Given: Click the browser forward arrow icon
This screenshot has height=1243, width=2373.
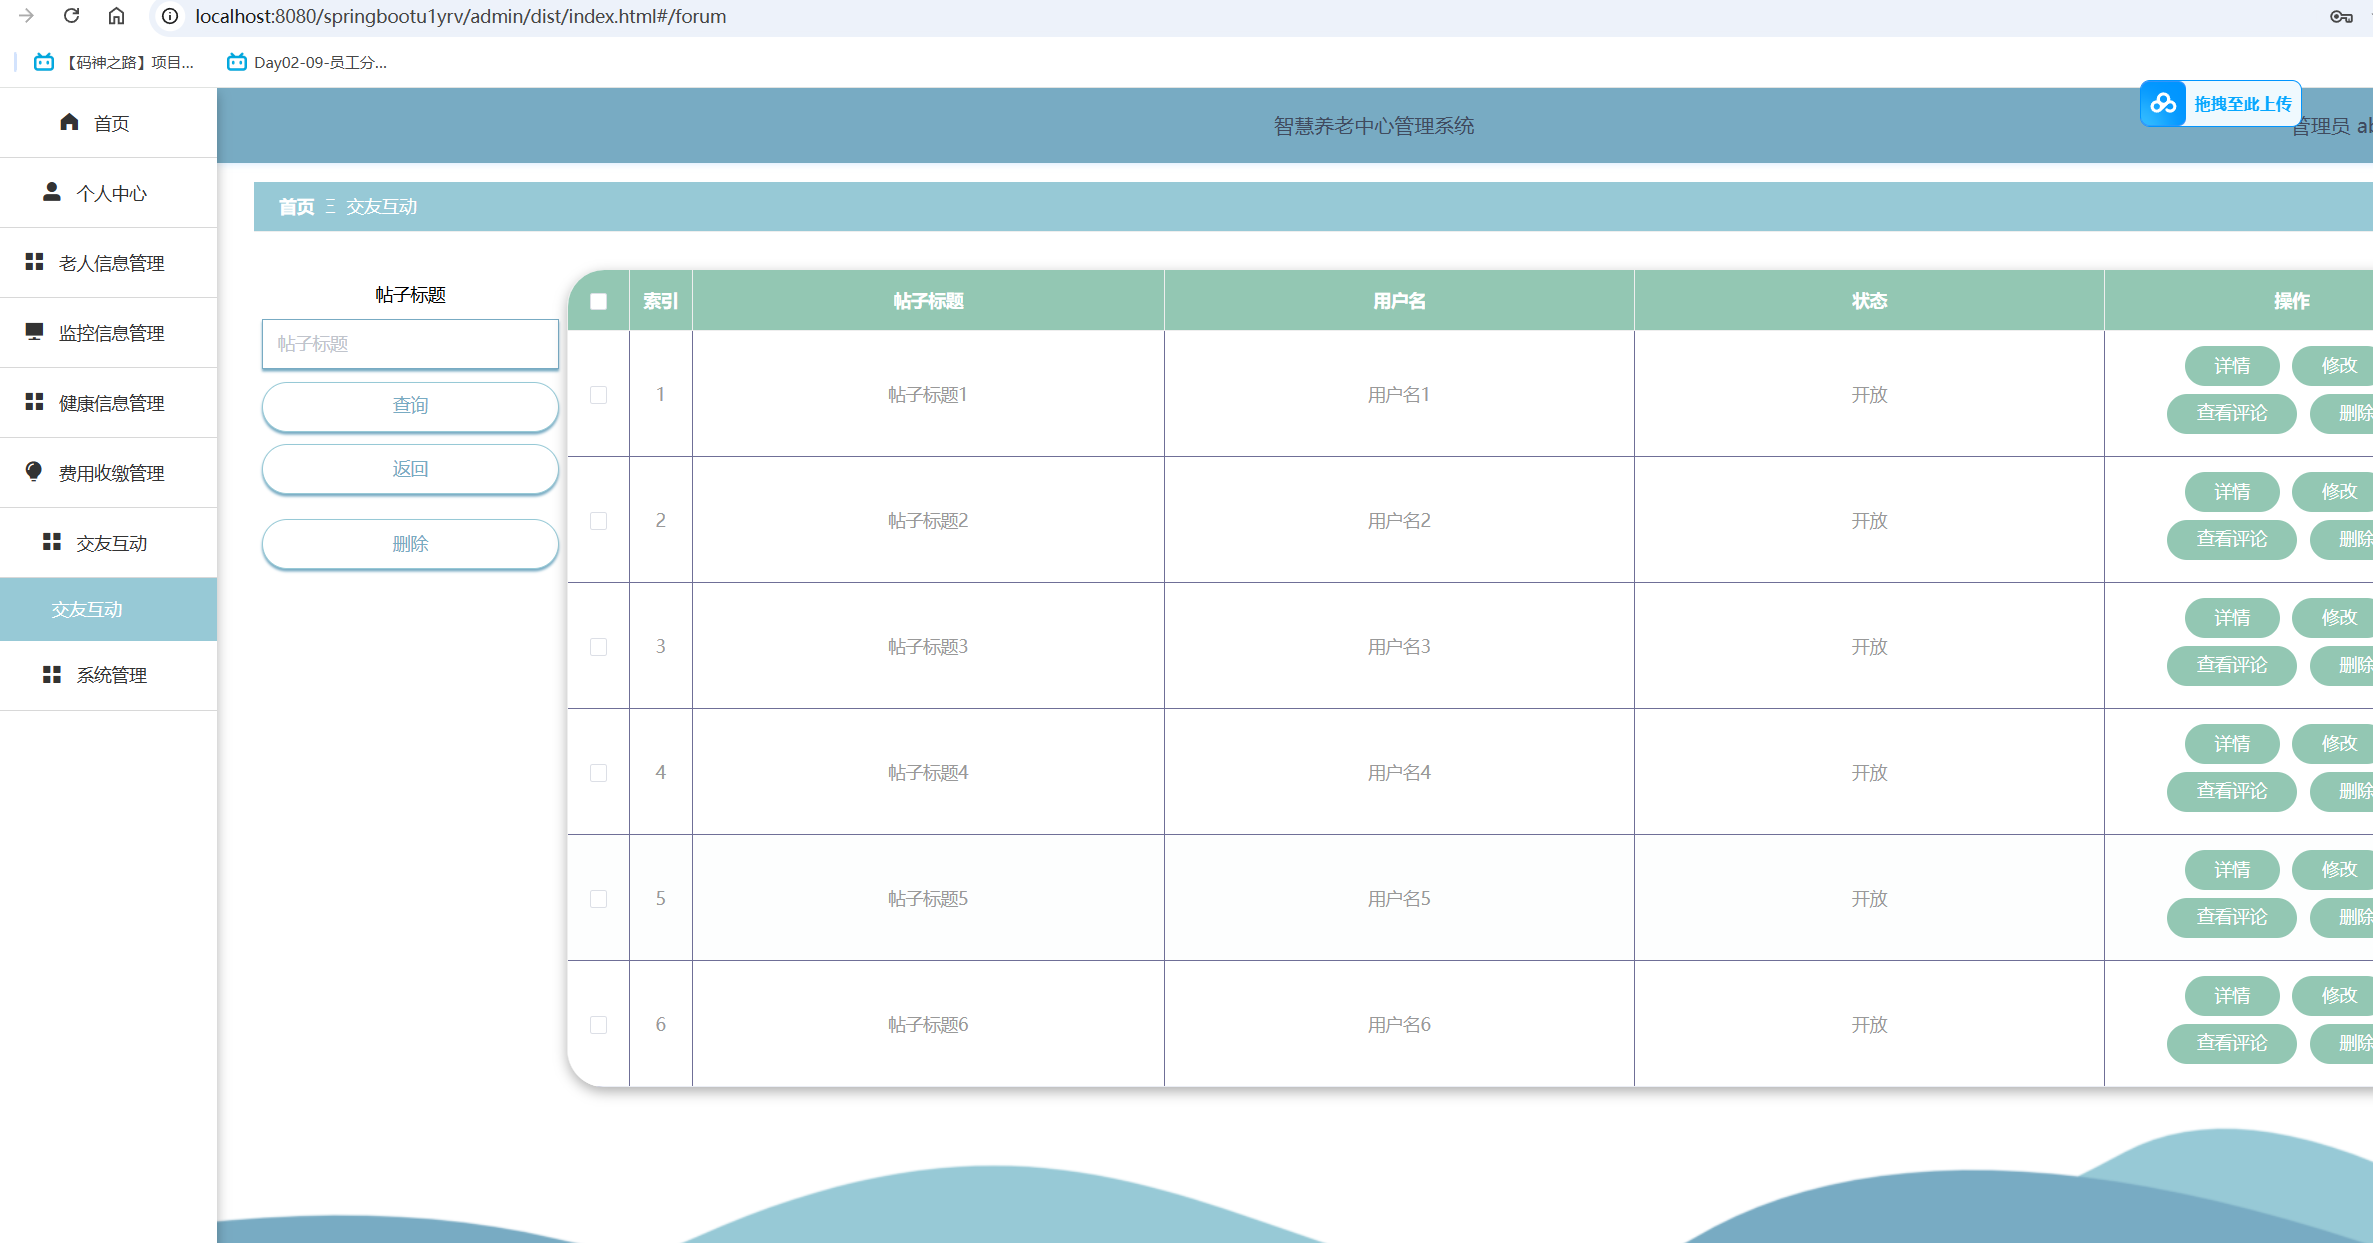Looking at the screenshot, I should (26, 16).
